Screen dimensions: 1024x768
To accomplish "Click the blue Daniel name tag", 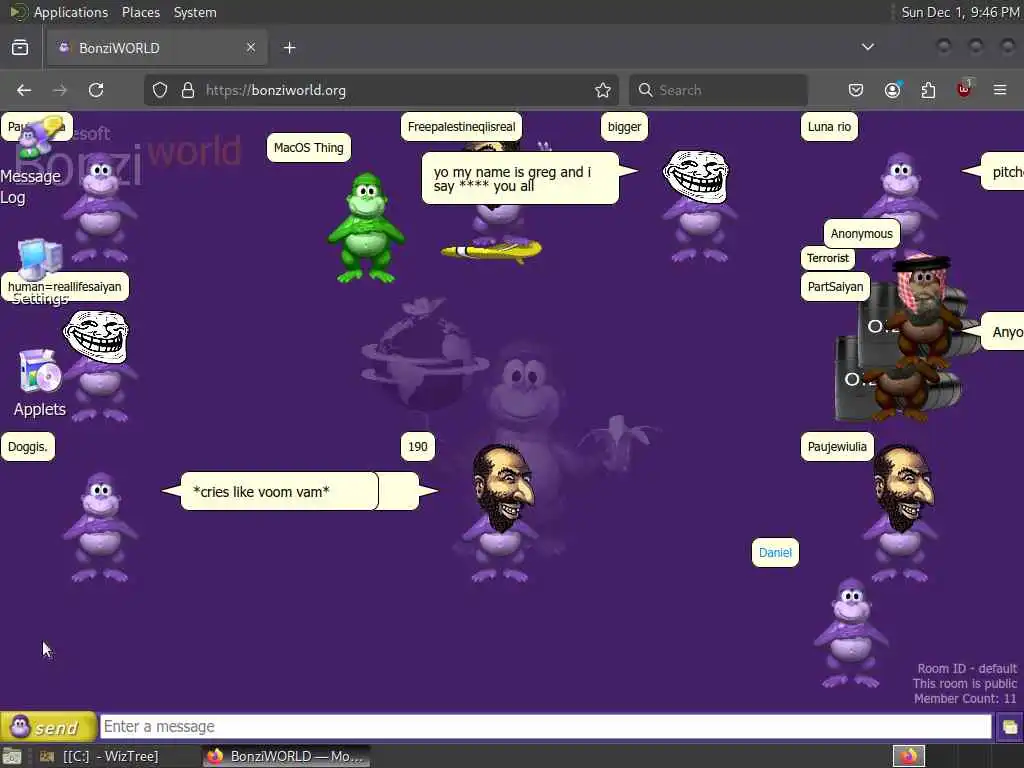I will [775, 552].
